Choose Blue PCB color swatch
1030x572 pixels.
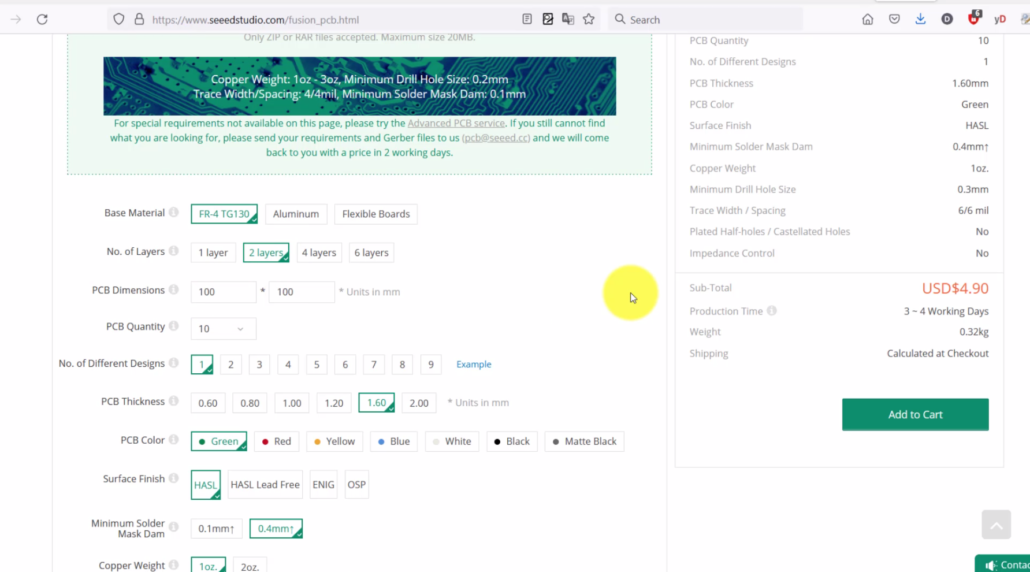[393, 441]
